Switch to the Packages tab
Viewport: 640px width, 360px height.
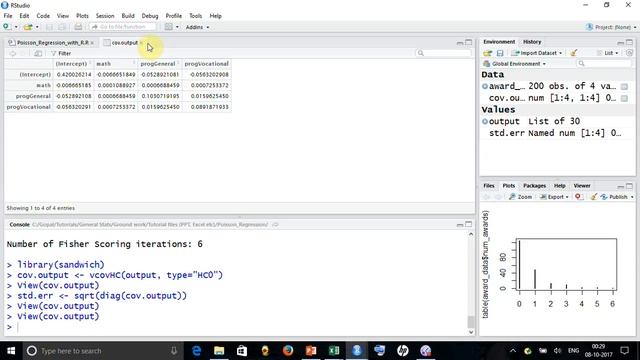(x=534, y=186)
